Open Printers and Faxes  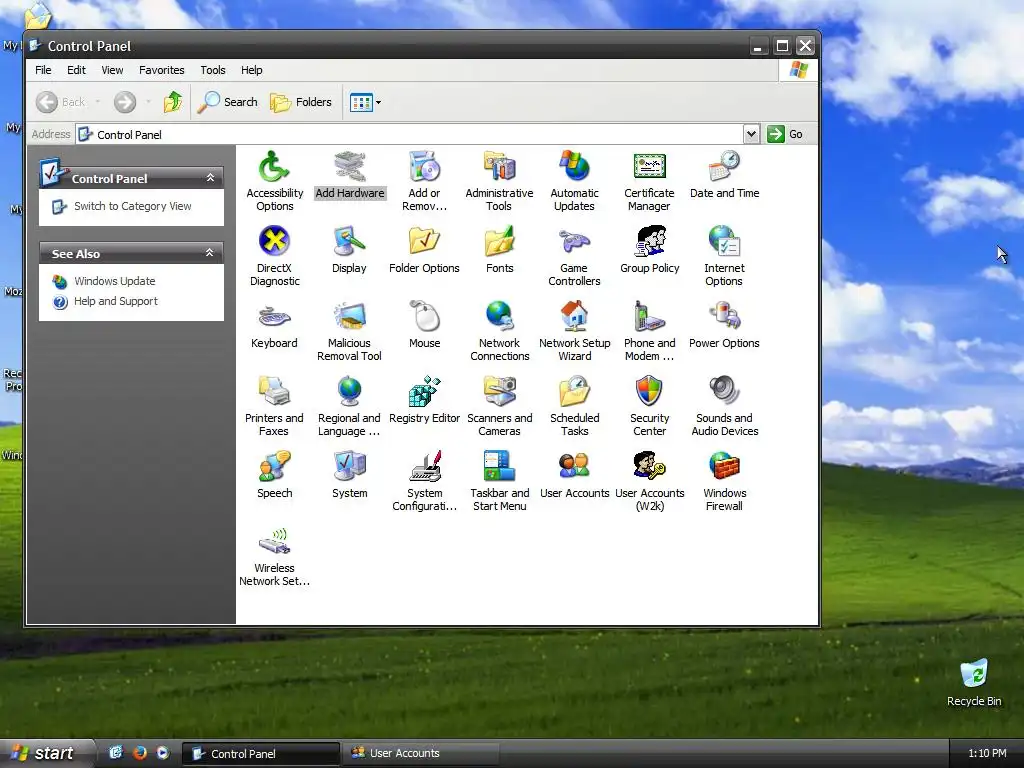click(274, 406)
